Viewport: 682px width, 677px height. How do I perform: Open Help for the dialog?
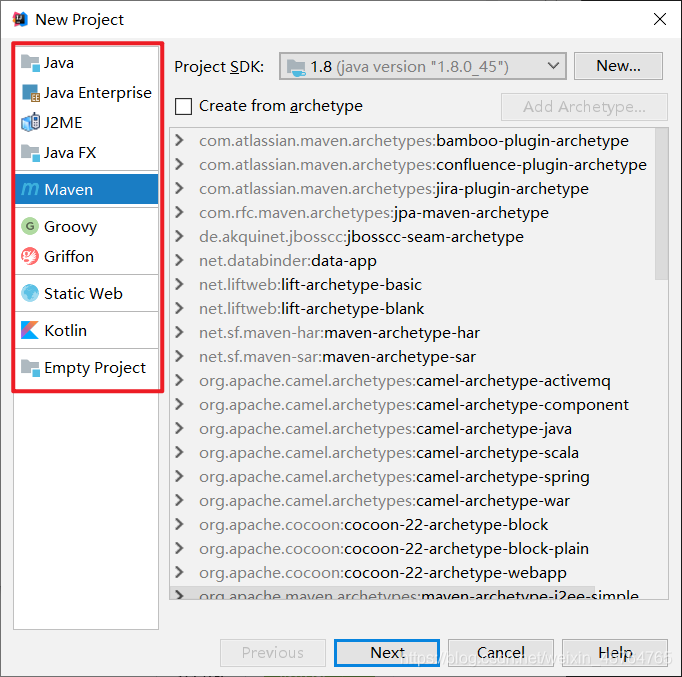pos(615,652)
